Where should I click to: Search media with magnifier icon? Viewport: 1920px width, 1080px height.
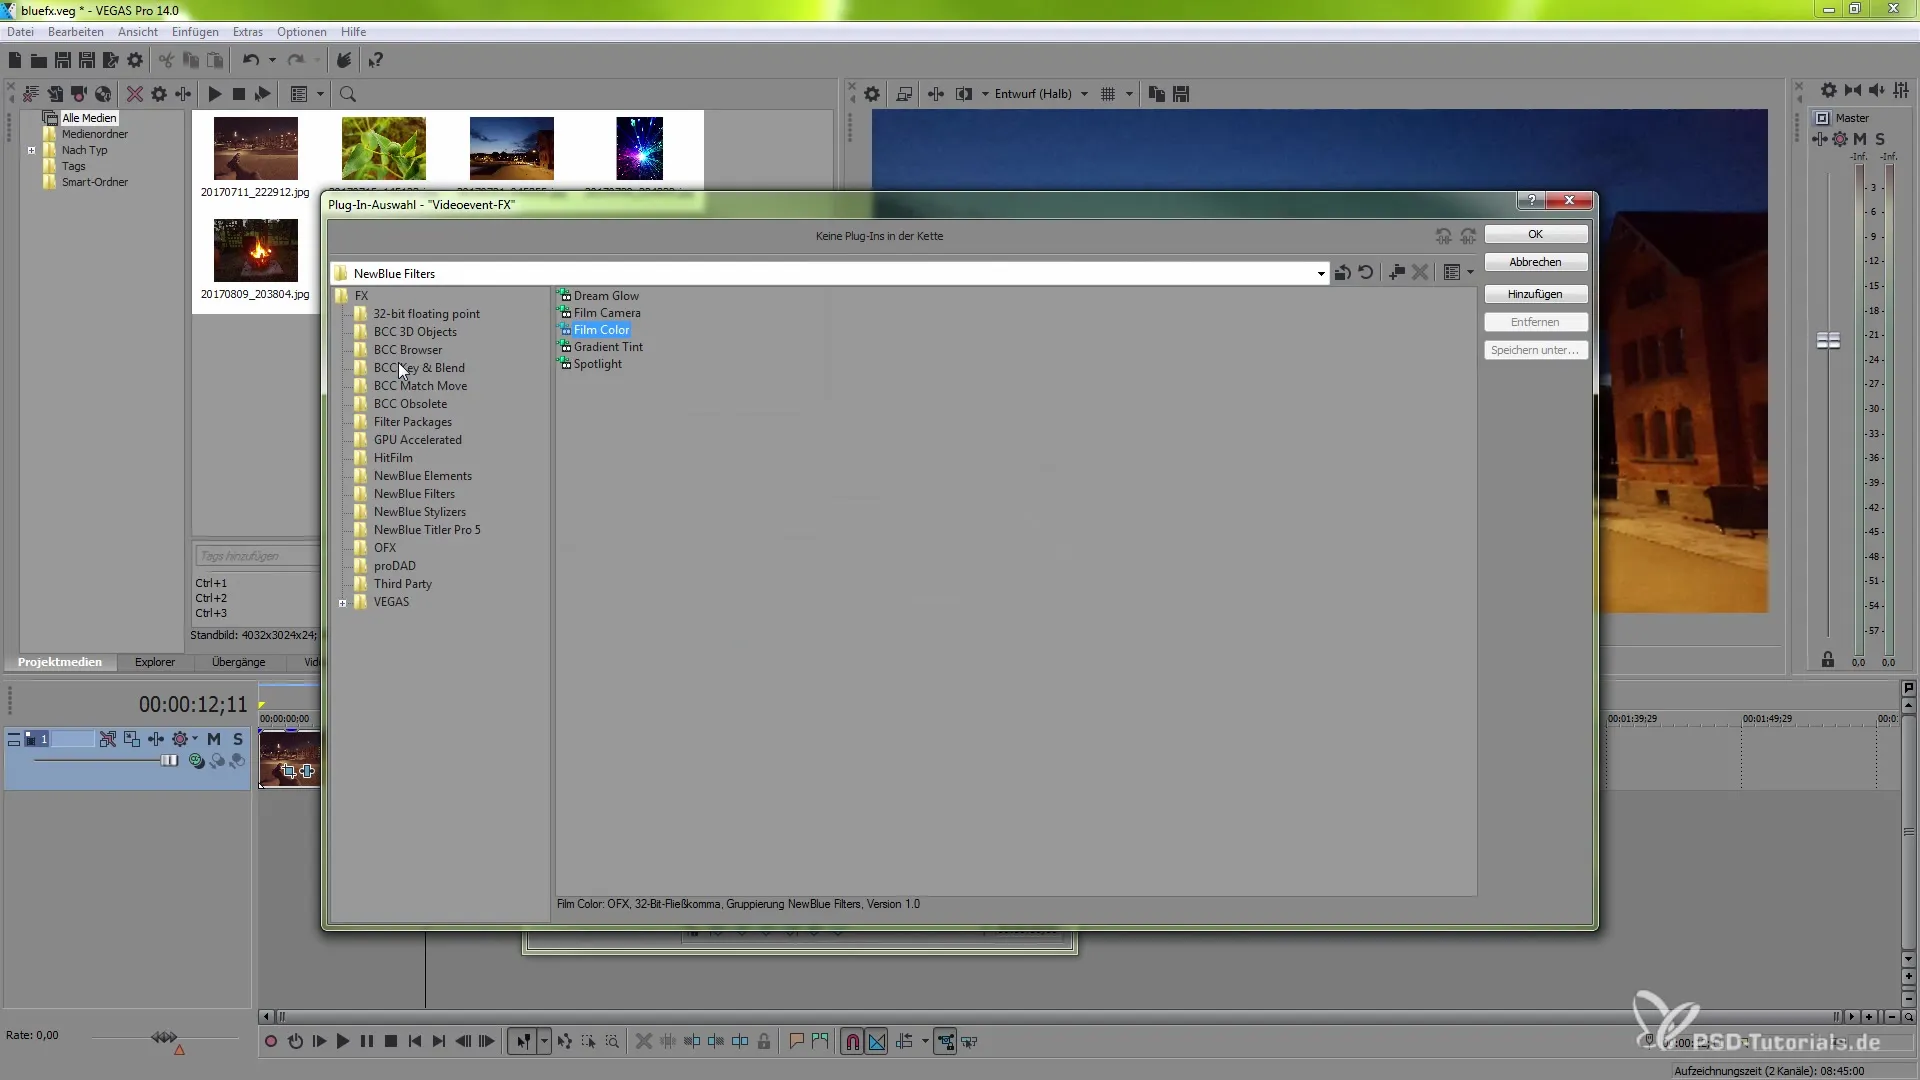click(x=348, y=94)
